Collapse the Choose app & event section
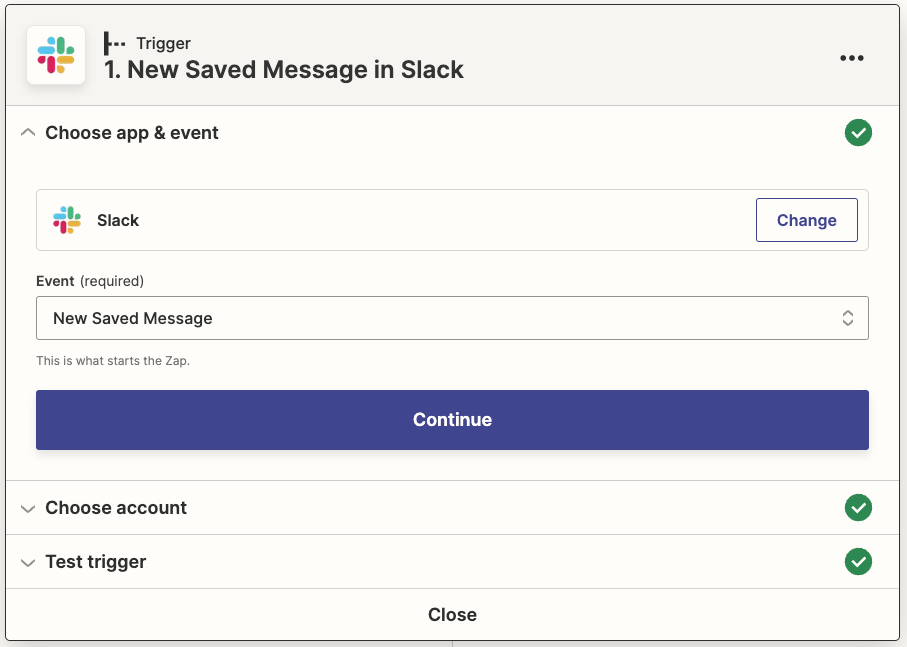The height and width of the screenshot is (647, 907). coord(28,133)
